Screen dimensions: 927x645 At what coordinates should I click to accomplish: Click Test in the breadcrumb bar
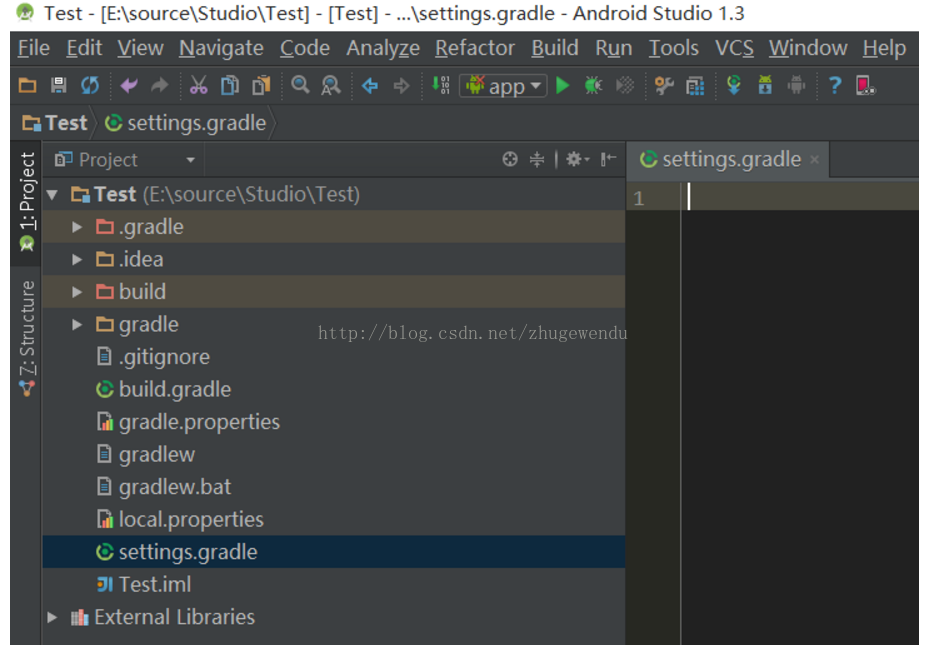[x=54, y=123]
